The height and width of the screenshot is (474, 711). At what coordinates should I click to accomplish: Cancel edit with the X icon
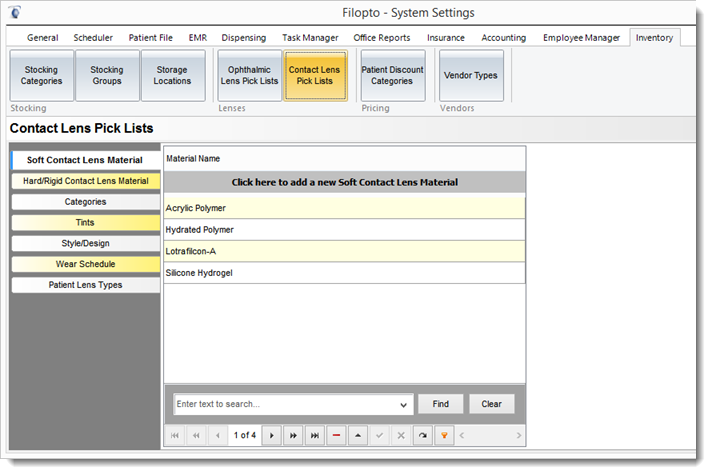click(401, 436)
